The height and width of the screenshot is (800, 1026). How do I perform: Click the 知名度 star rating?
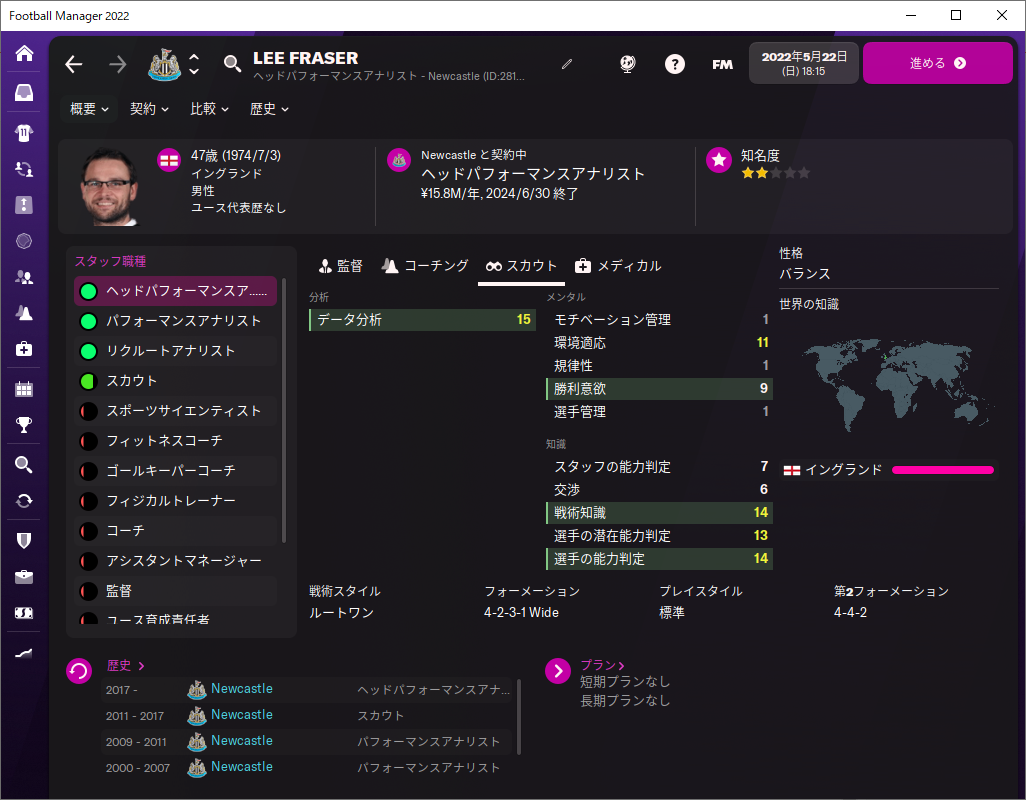point(775,173)
